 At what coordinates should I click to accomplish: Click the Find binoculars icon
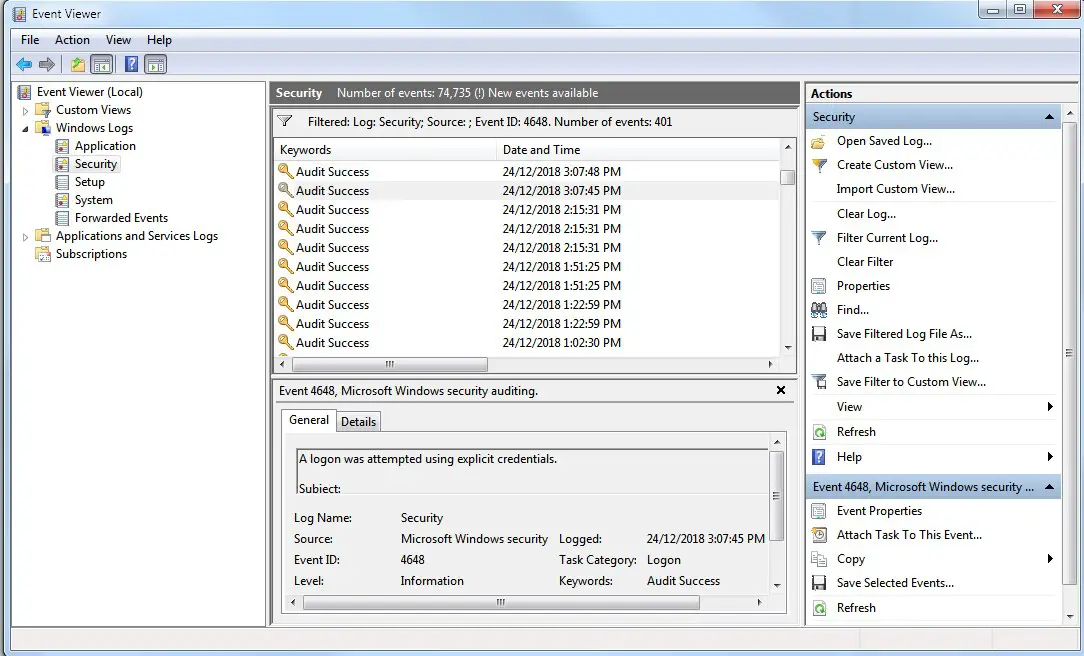(x=819, y=310)
